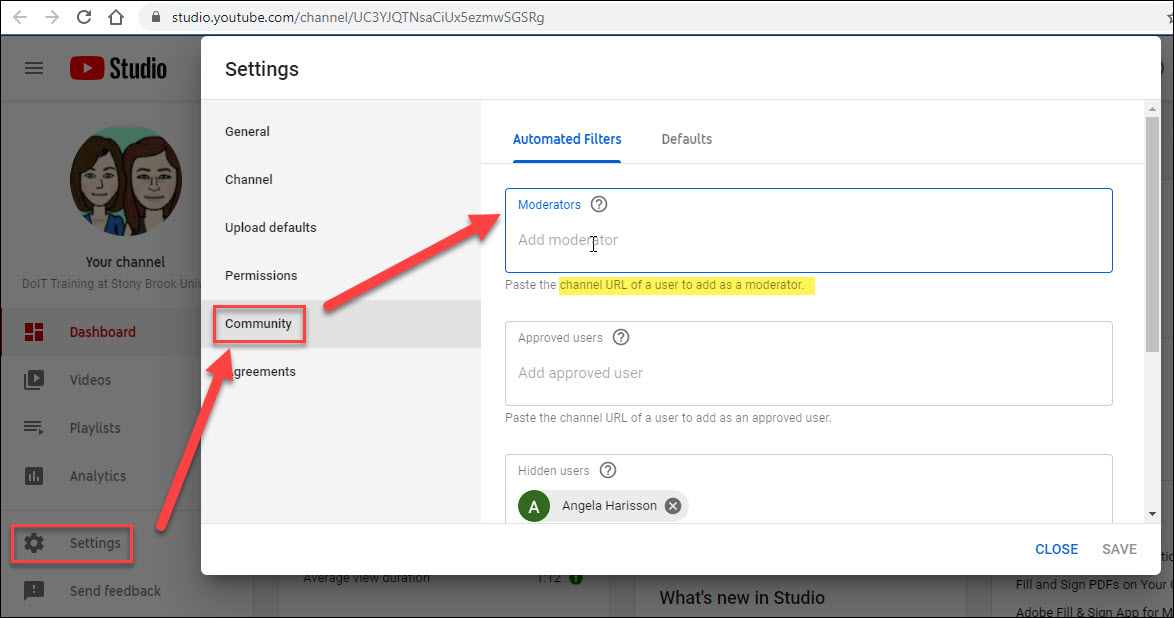This screenshot has width=1174, height=618.
Task: Open the Moderators help tooltip icon
Action: coord(598,204)
